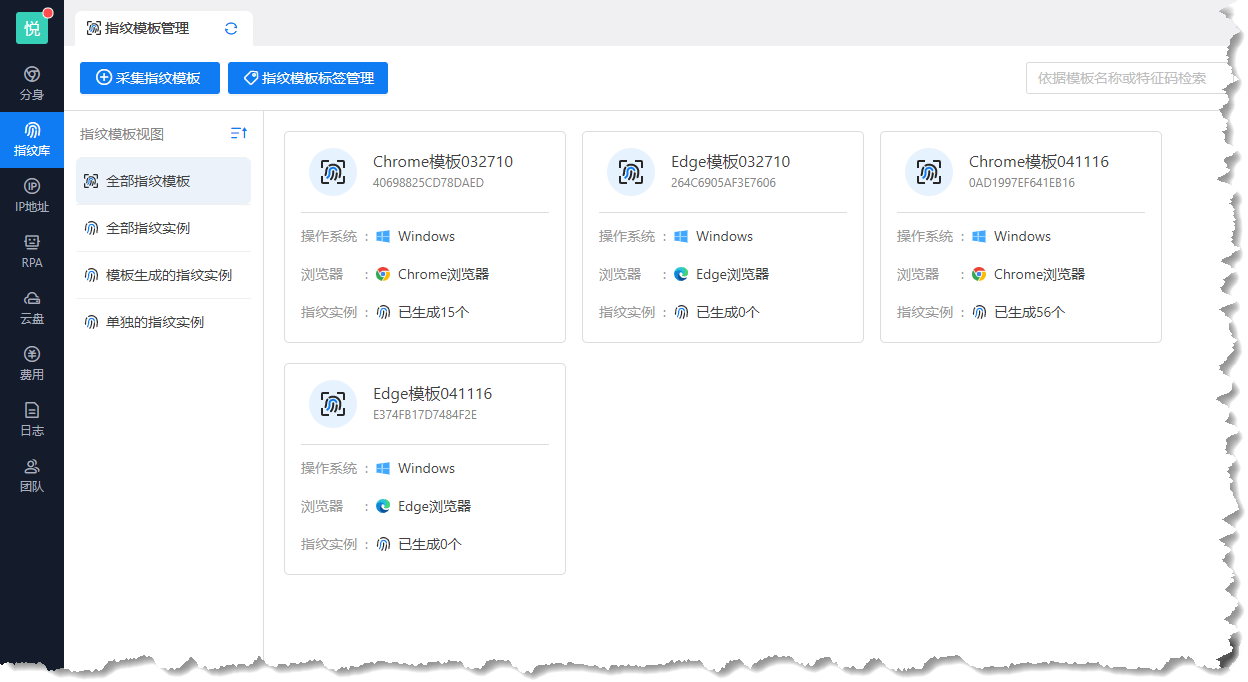Click fingerprint icon of Edge模板032710 card
Screen dimensions: 1248x682
coord(631,172)
